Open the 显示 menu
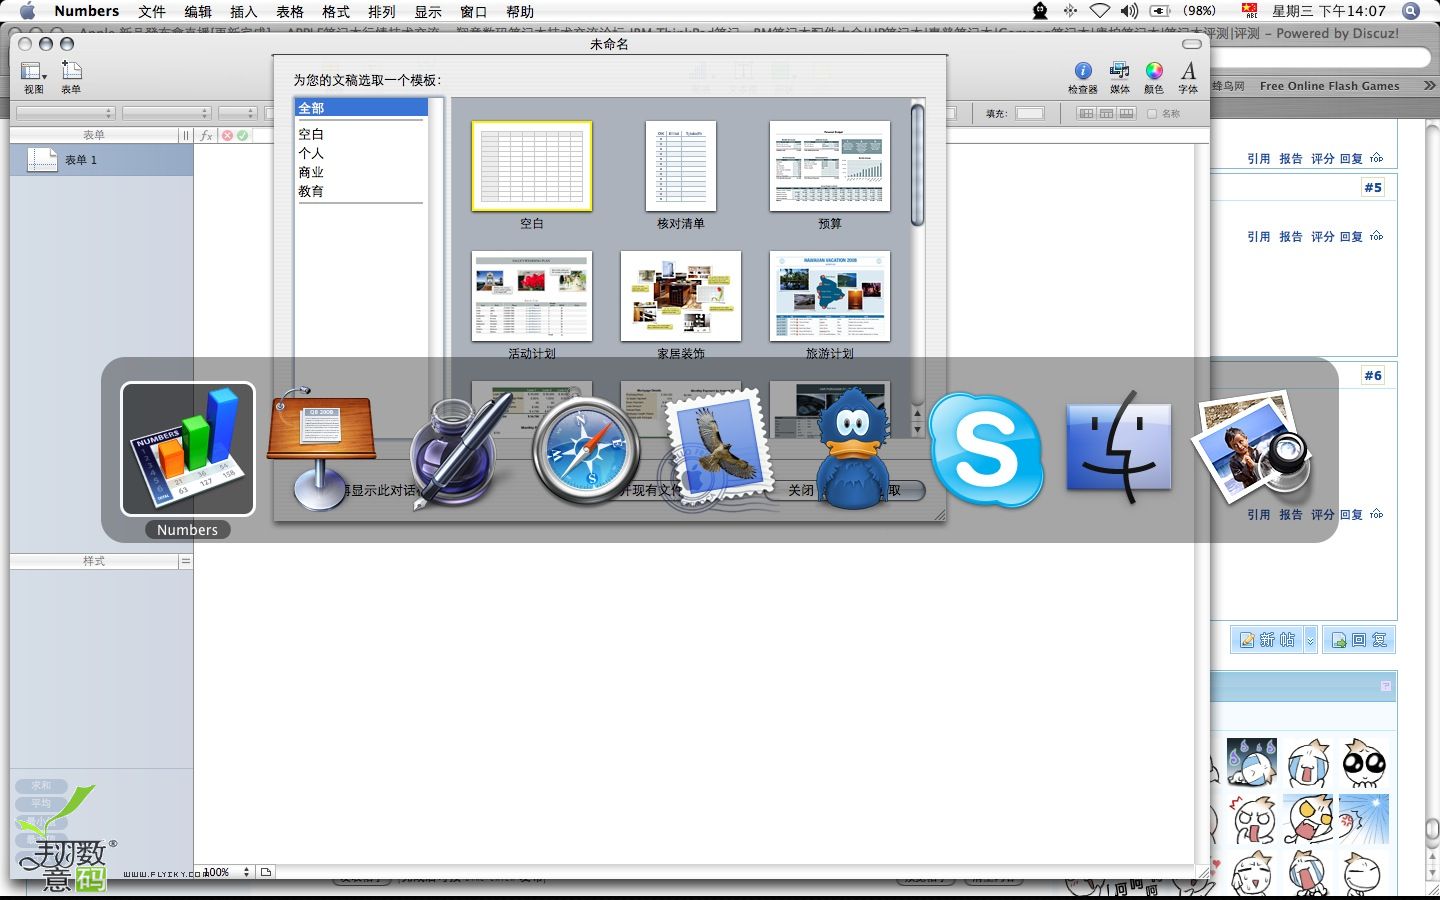Image resolution: width=1440 pixels, height=900 pixels. 428,11
